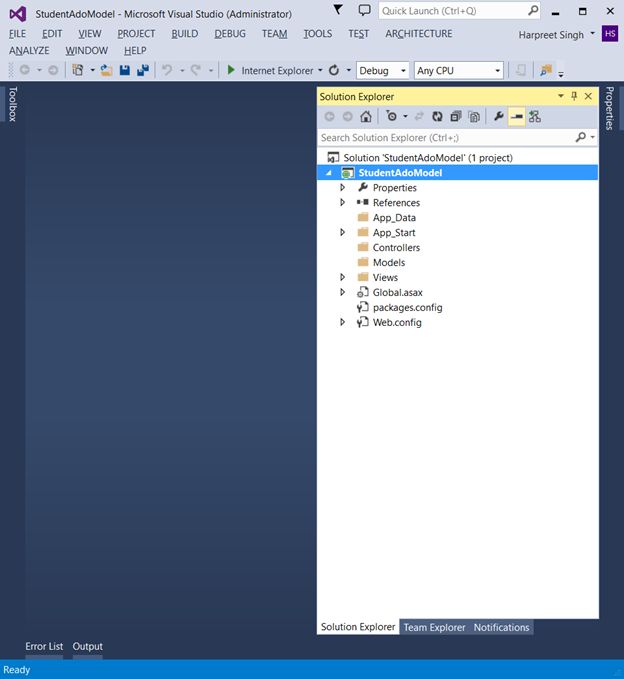624x679 pixels.
Task: Click Refresh icon in Solution Explorer
Action: [x=437, y=116]
